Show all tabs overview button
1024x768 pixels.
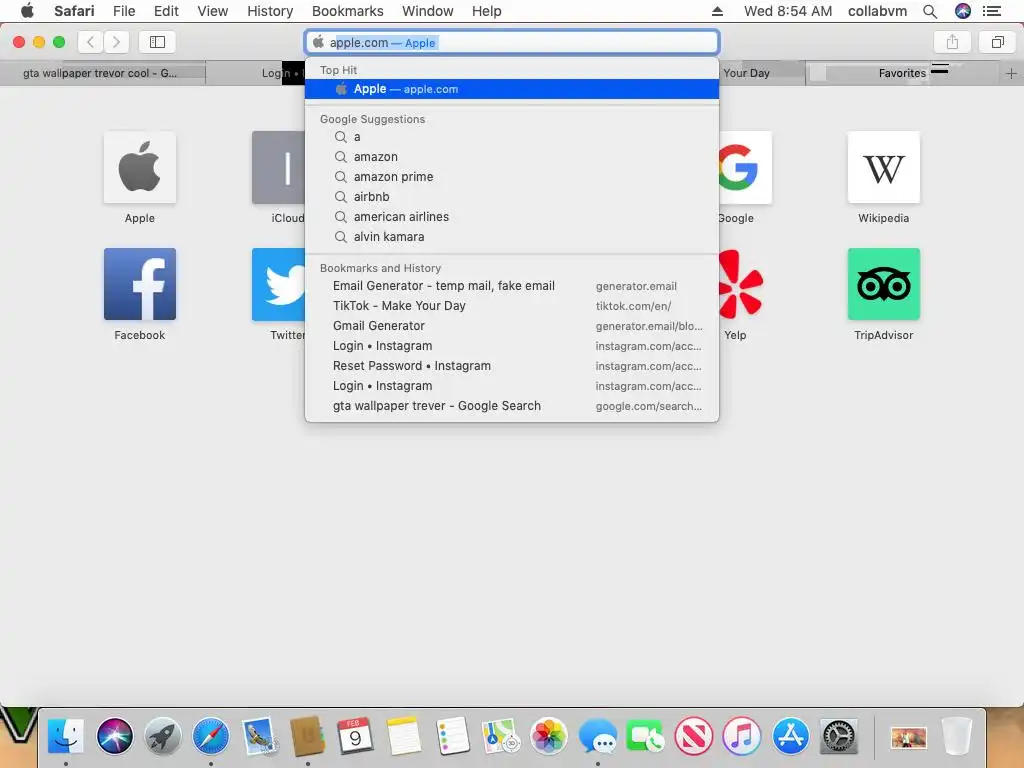pos(997,42)
